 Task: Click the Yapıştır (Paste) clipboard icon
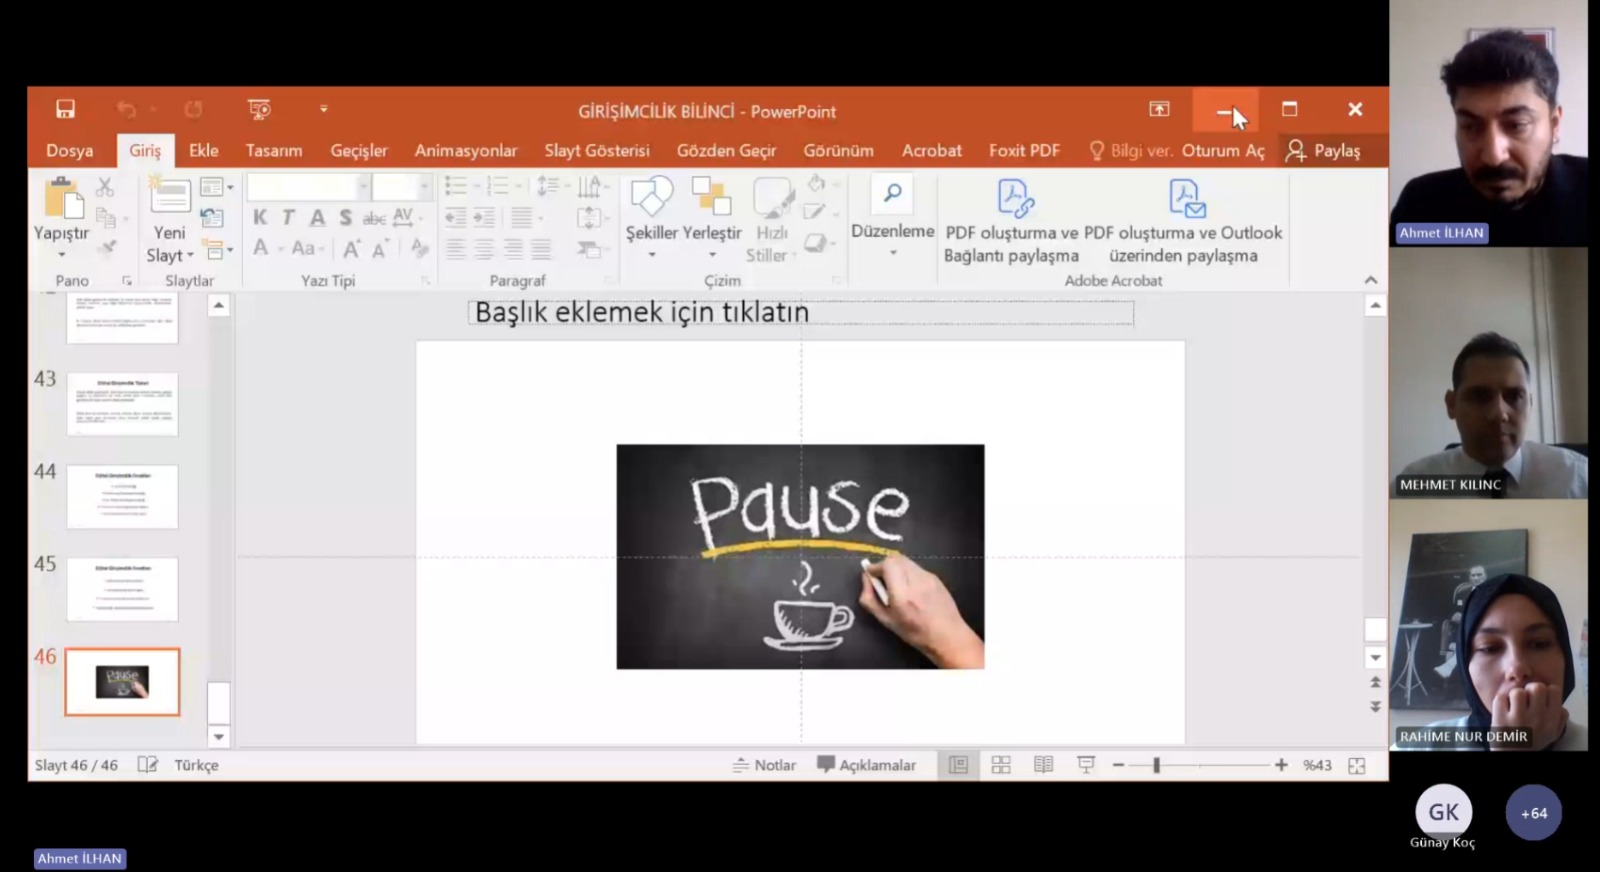62,198
